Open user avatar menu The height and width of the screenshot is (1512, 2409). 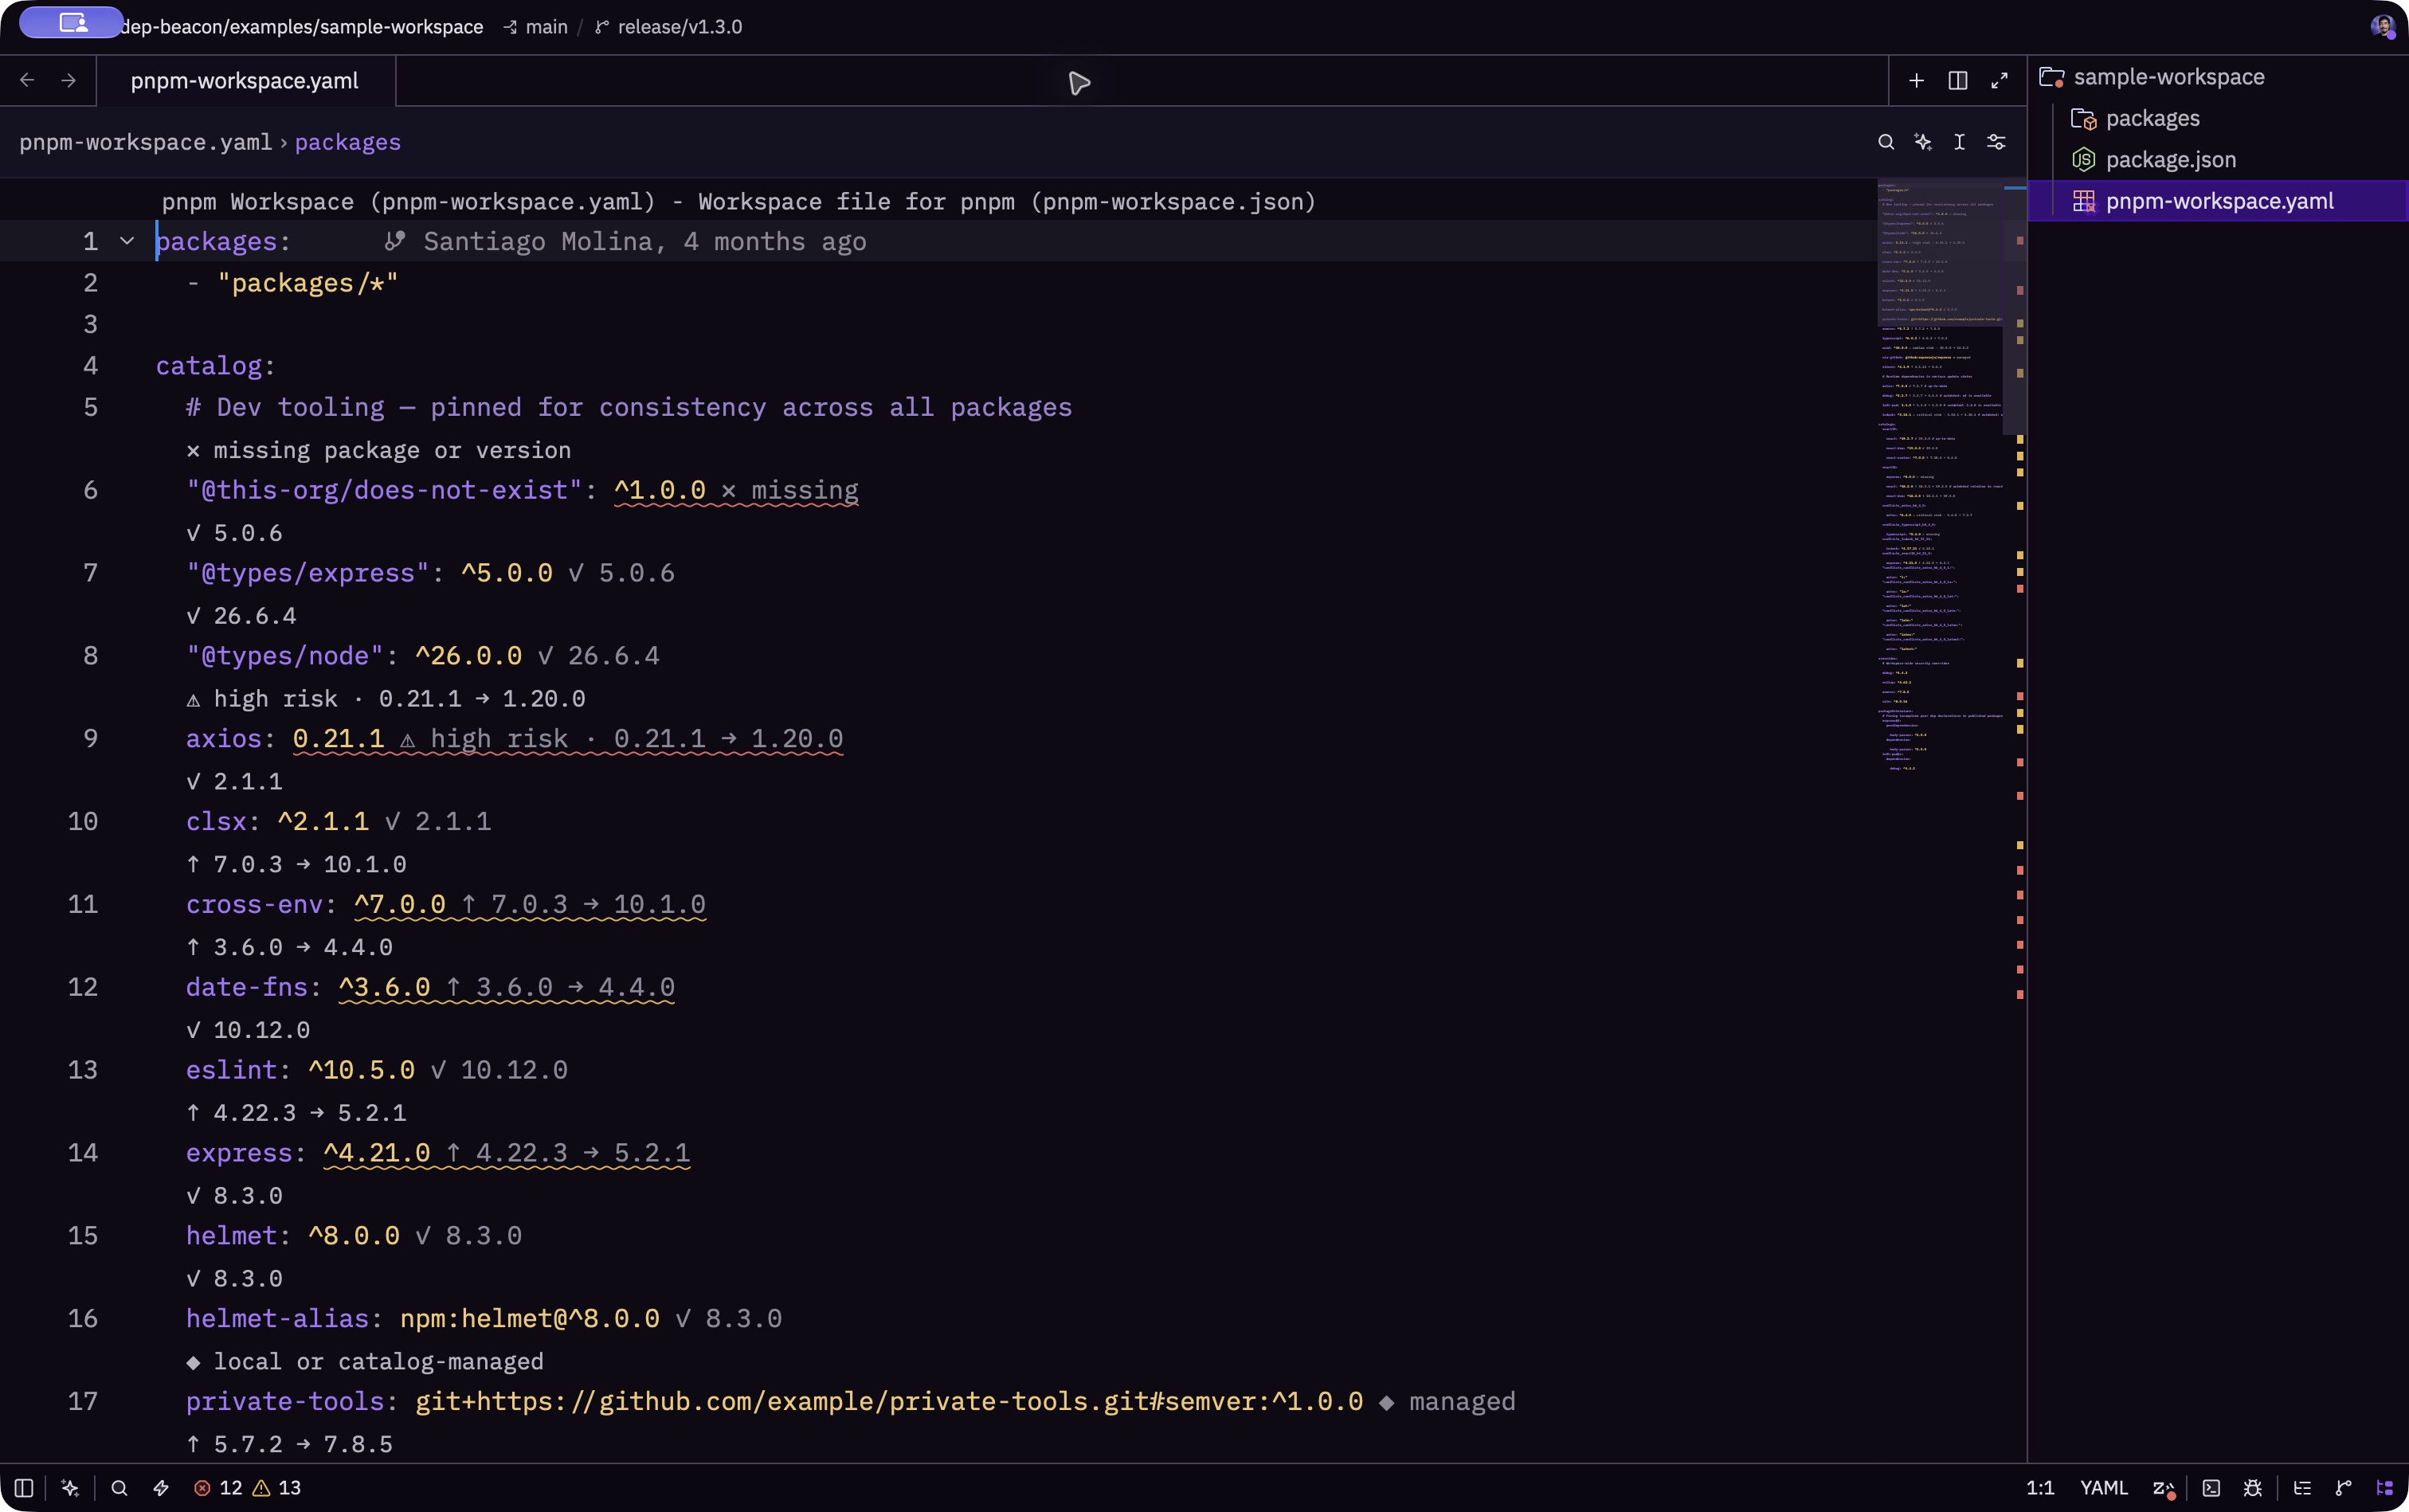pos(2382,26)
